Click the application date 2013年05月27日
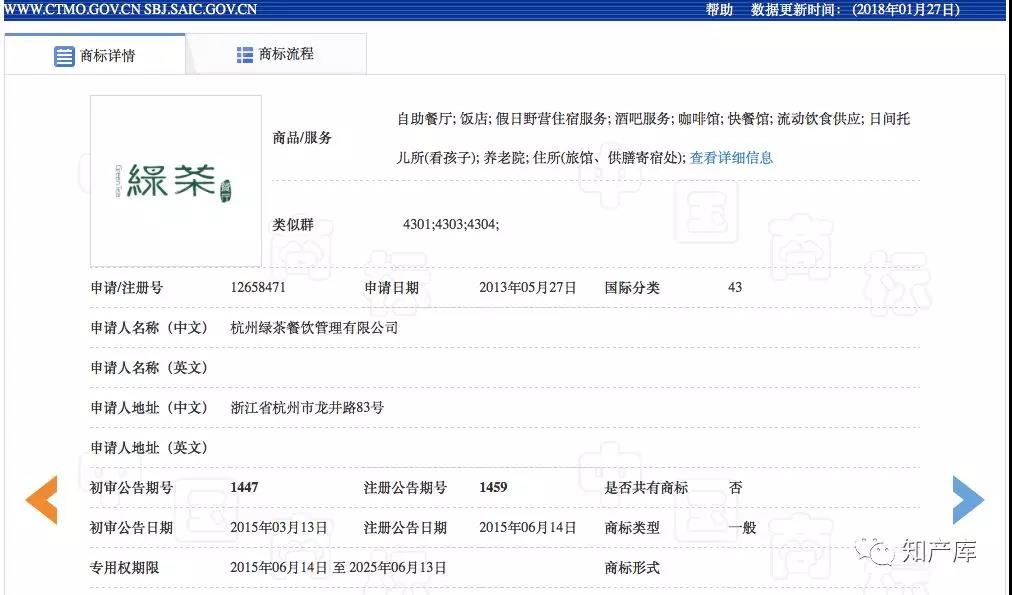Screen dimensions: 1012x595 pos(528,288)
